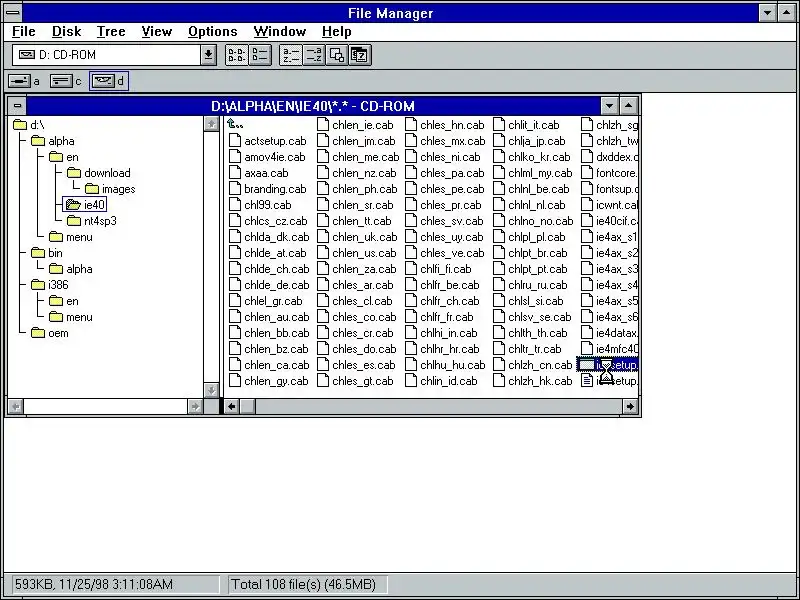Sort files by date button
The height and width of the screenshot is (600, 800).
(360, 55)
